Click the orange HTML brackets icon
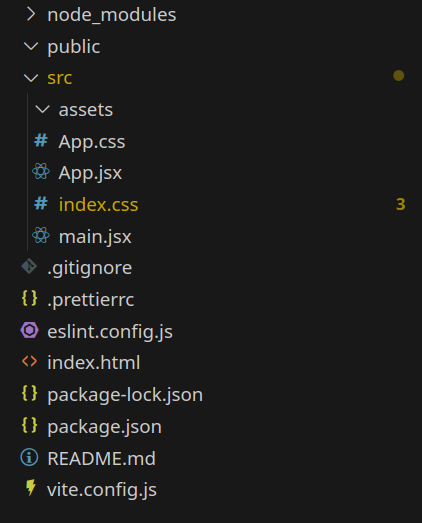Screen dimensions: 422x523 29,361
